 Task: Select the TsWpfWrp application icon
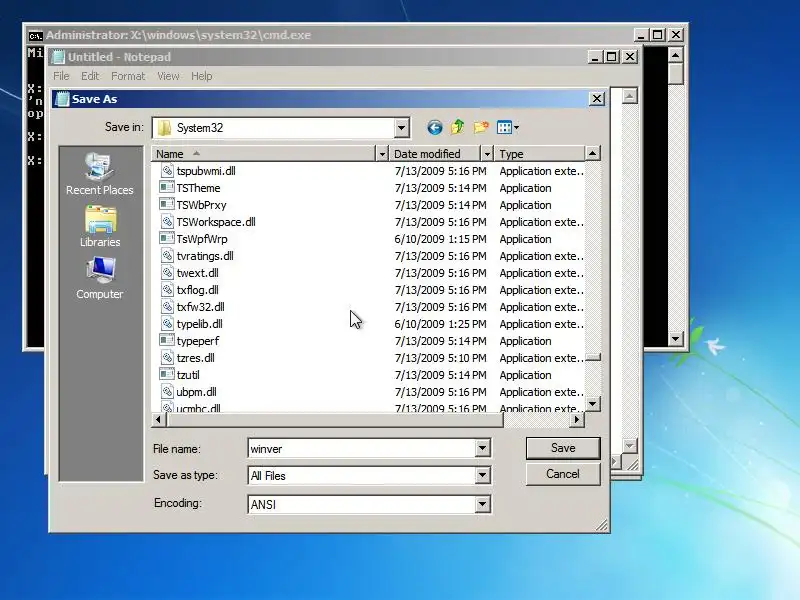(167, 238)
